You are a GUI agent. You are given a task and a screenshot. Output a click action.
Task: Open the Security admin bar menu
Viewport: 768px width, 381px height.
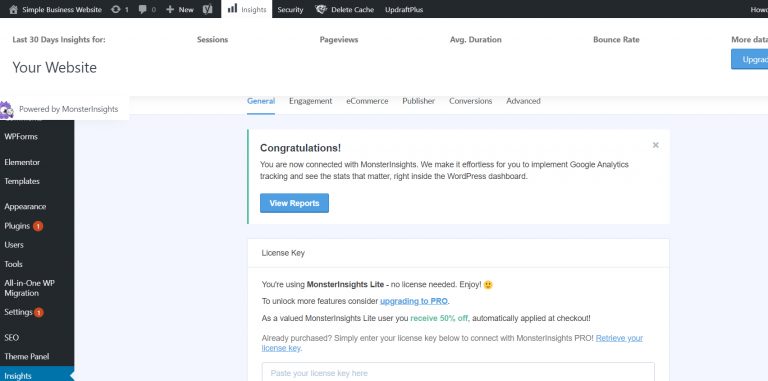[x=290, y=9]
